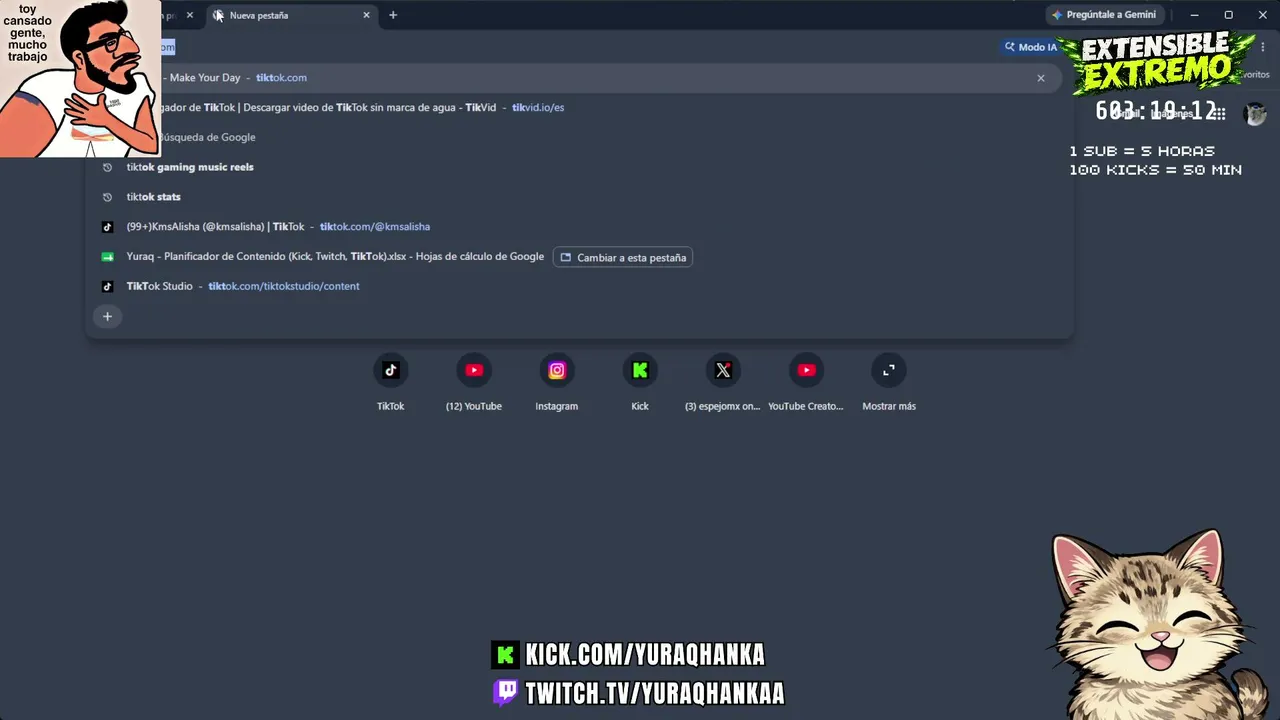Viewport: 1280px width, 720px height.
Task: Switch to Modo IA search
Action: [1030, 47]
